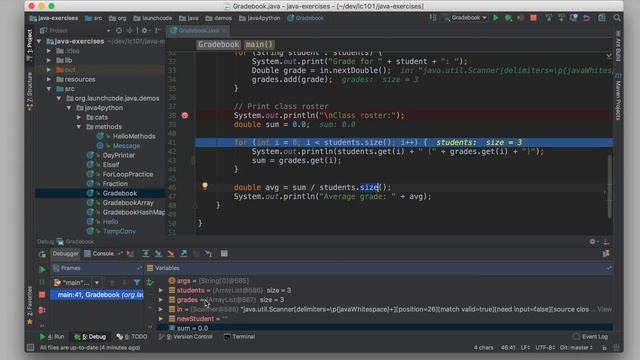Click Show Execution Point icon

click(x=130, y=253)
